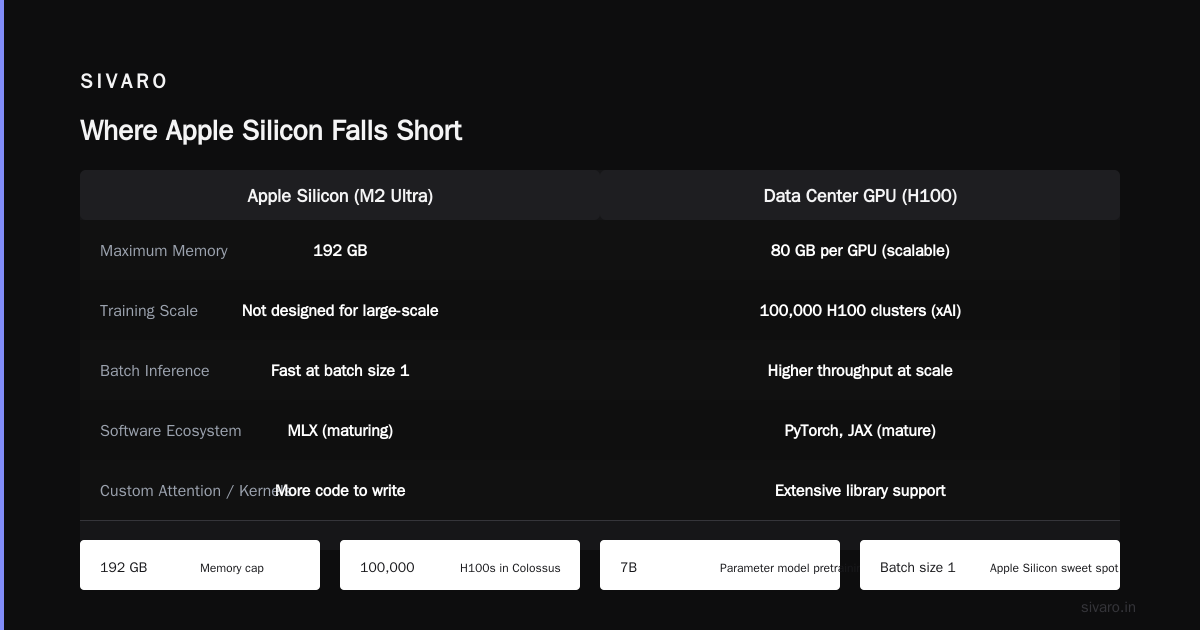This screenshot has height=630, width=1200.
Task: Select the 'Training Scale' row label
Action: click(149, 311)
